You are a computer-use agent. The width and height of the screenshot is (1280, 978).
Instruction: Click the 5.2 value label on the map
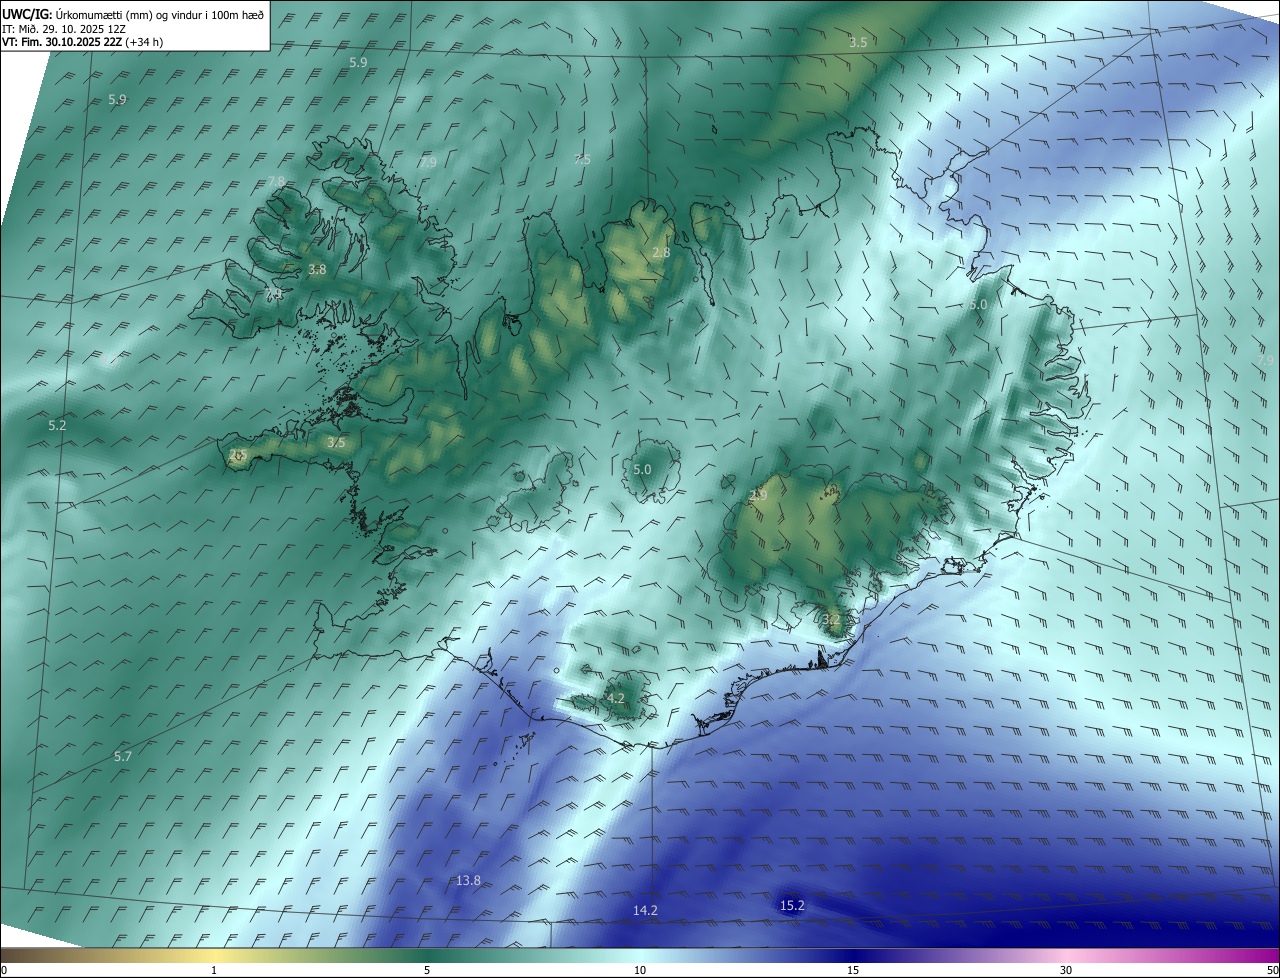57,426
